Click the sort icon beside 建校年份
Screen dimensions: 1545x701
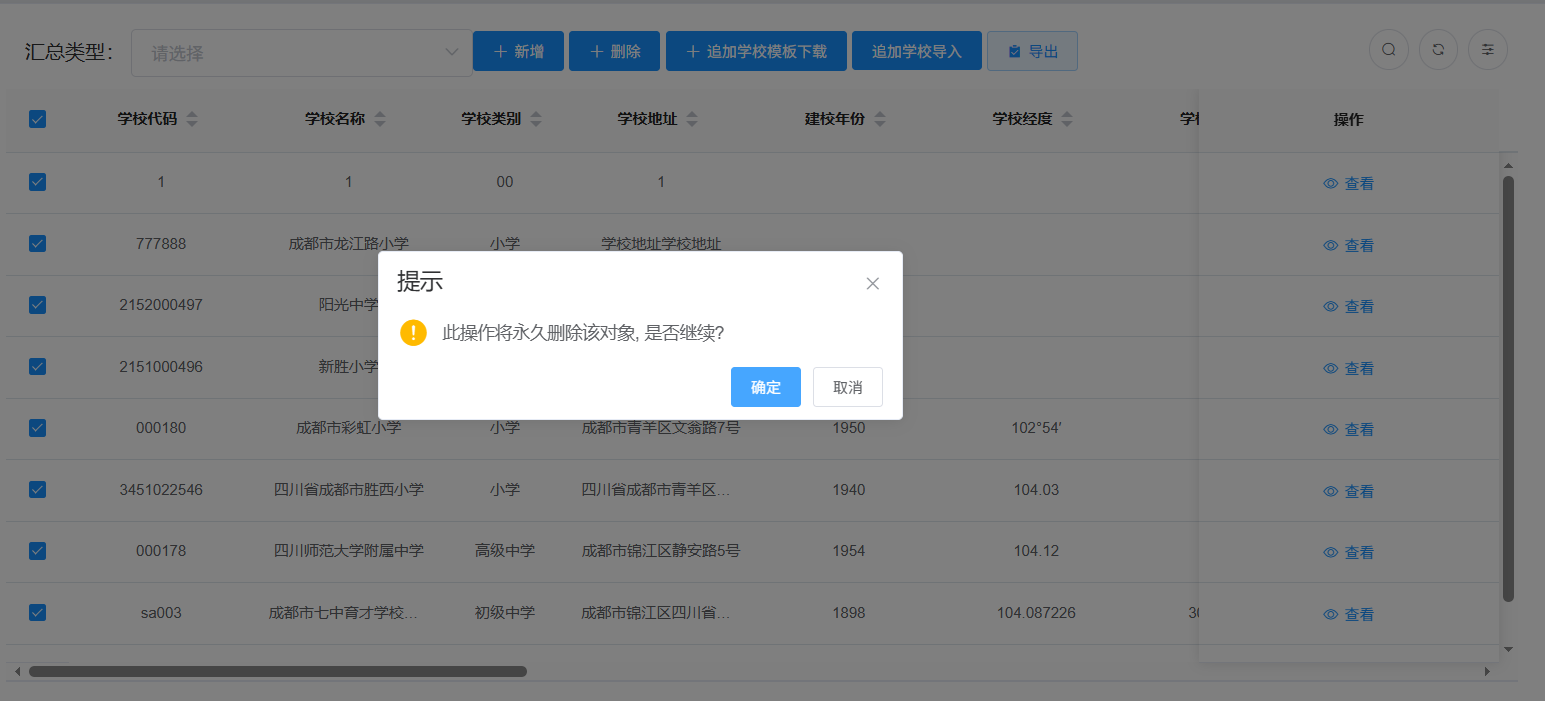pos(880,120)
